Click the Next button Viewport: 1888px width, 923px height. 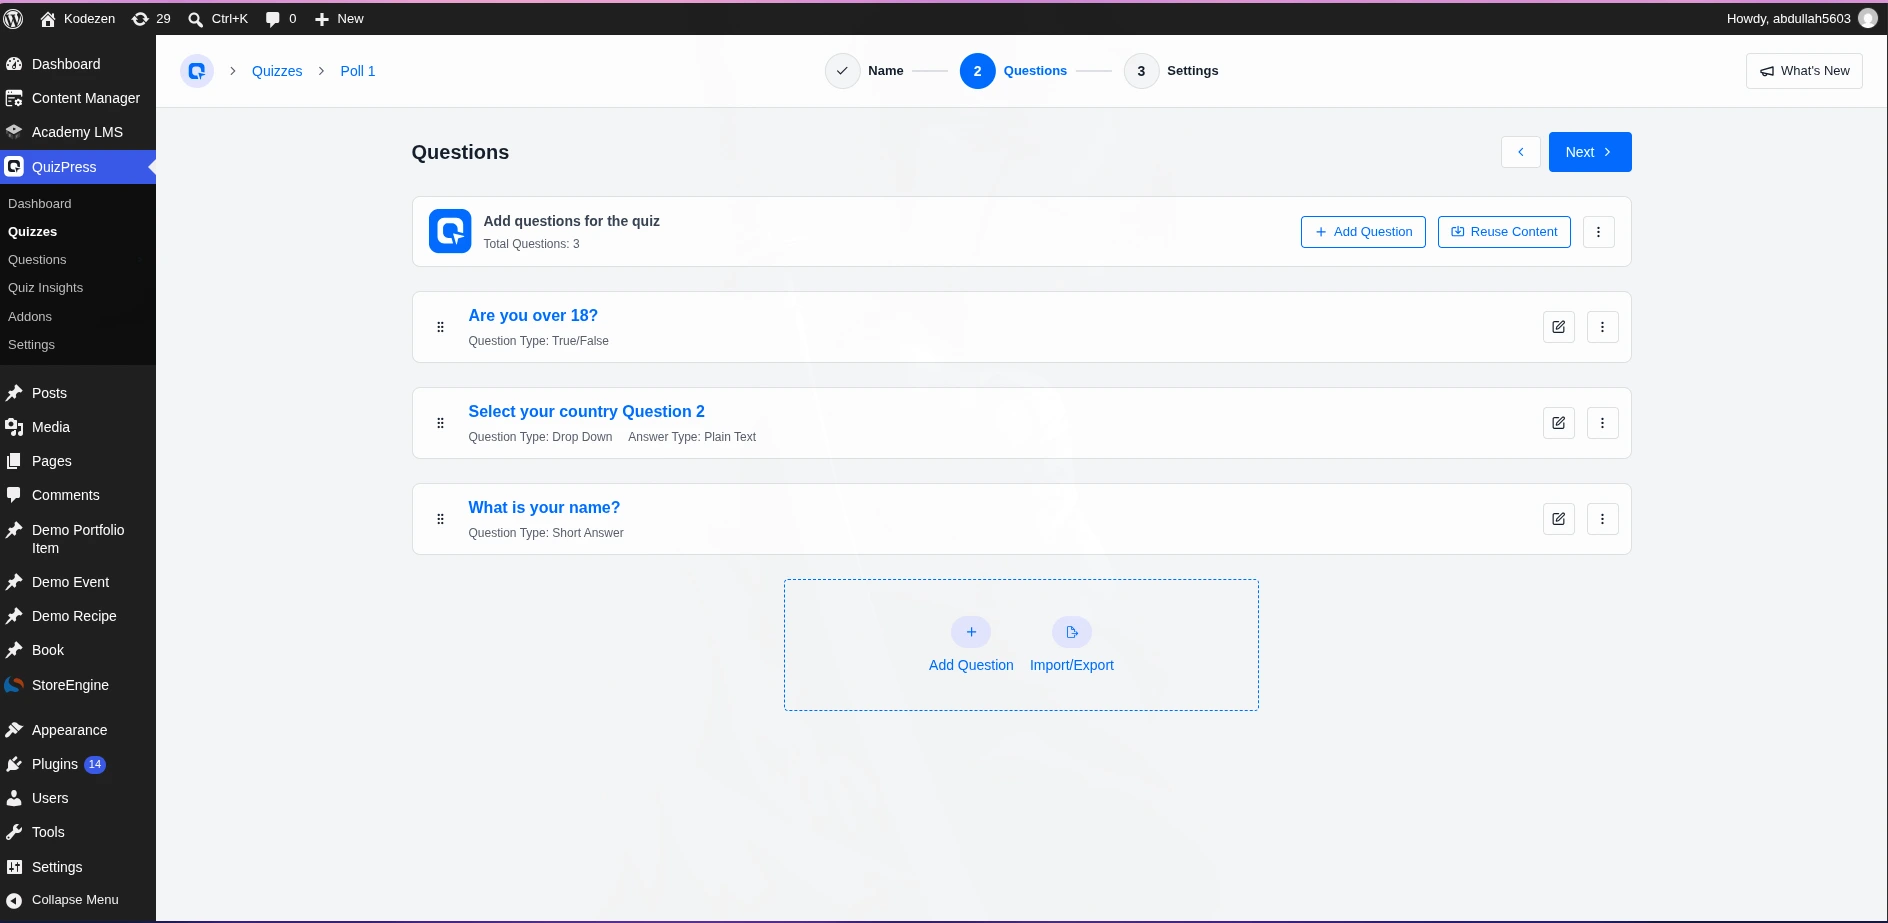tap(1590, 152)
